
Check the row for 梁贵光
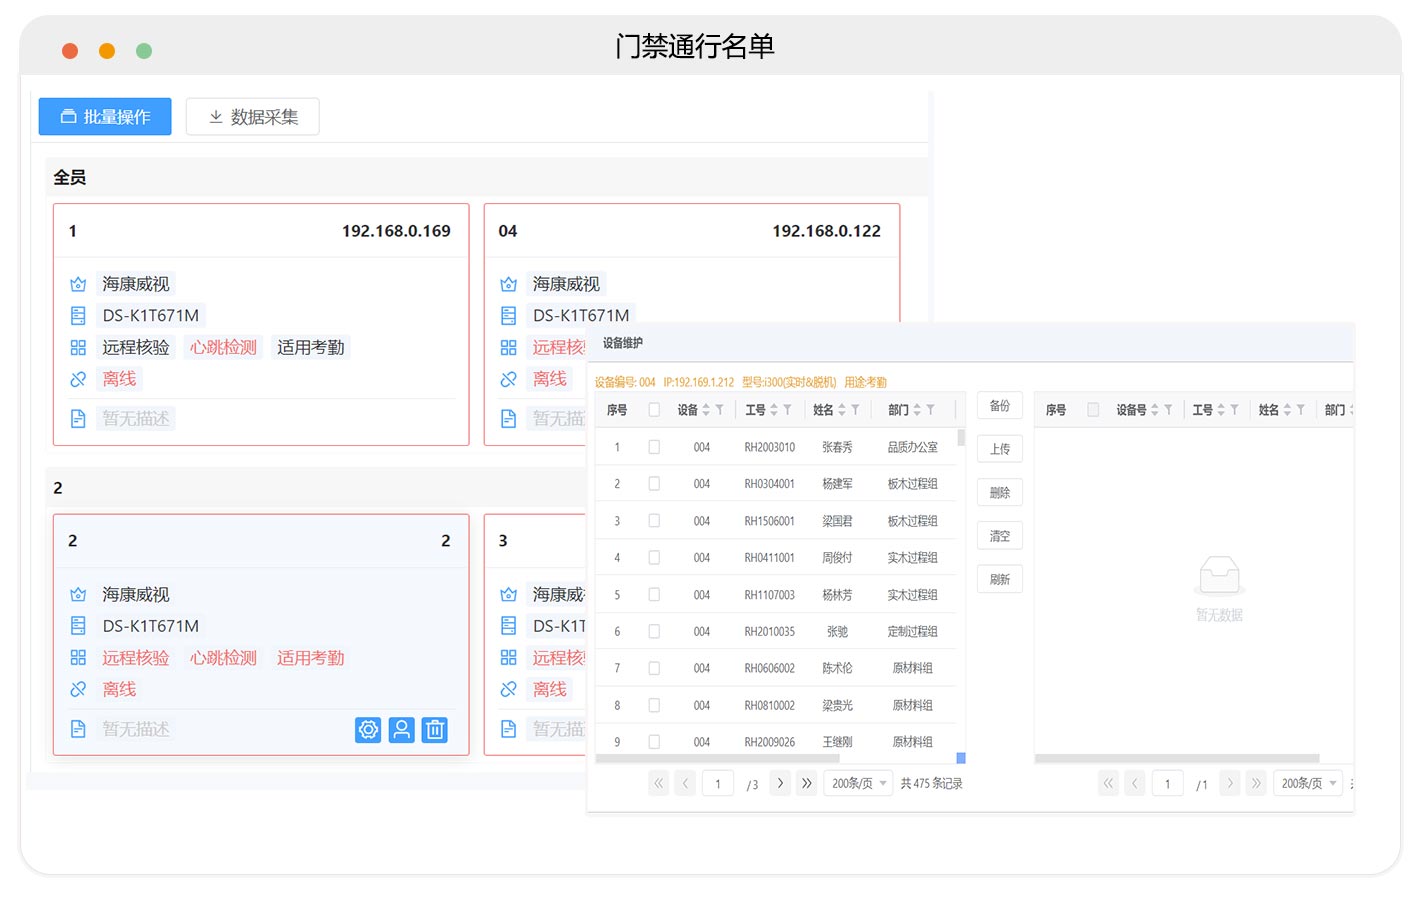pyautogui.click(x=654, y=705)
